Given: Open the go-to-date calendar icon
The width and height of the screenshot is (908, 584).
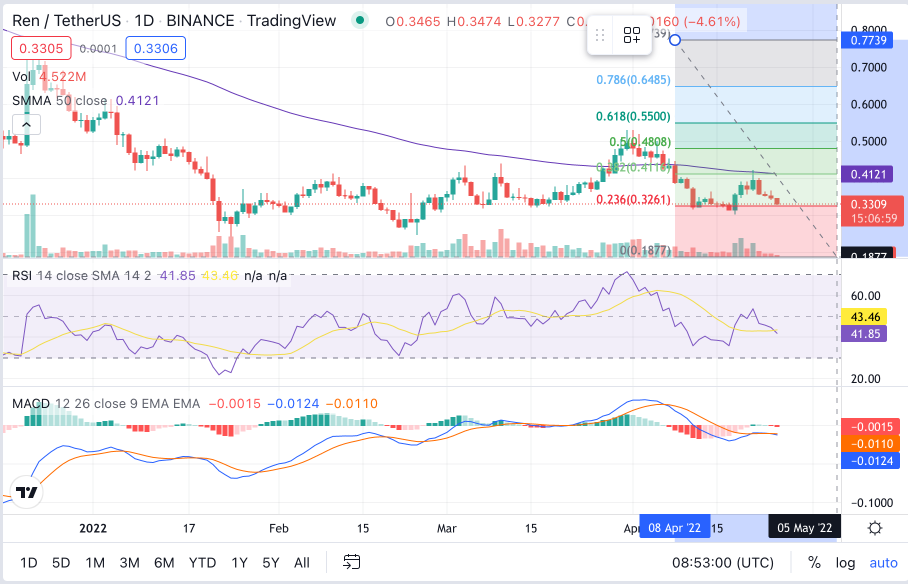Looking at the screenshot, I should (x=352, y=562).
